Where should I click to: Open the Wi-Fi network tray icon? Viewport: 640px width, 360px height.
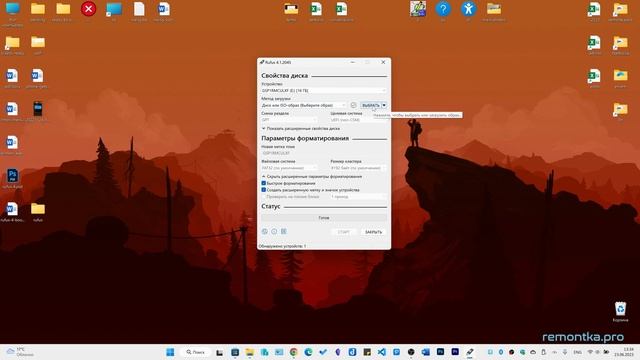click(x=590, y=352)
